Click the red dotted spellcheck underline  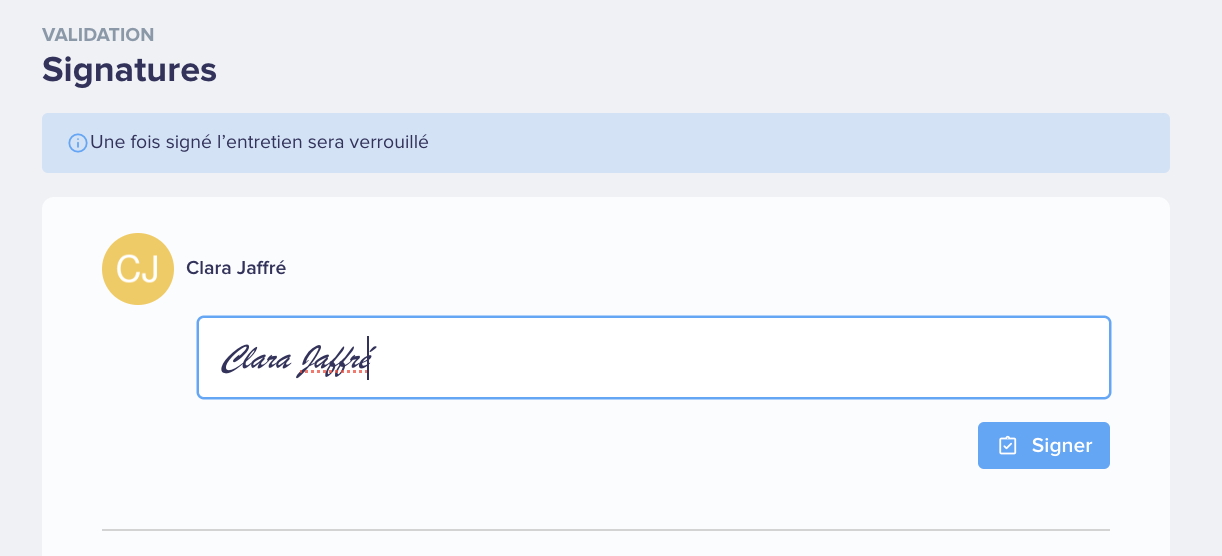tap(335, 371)
